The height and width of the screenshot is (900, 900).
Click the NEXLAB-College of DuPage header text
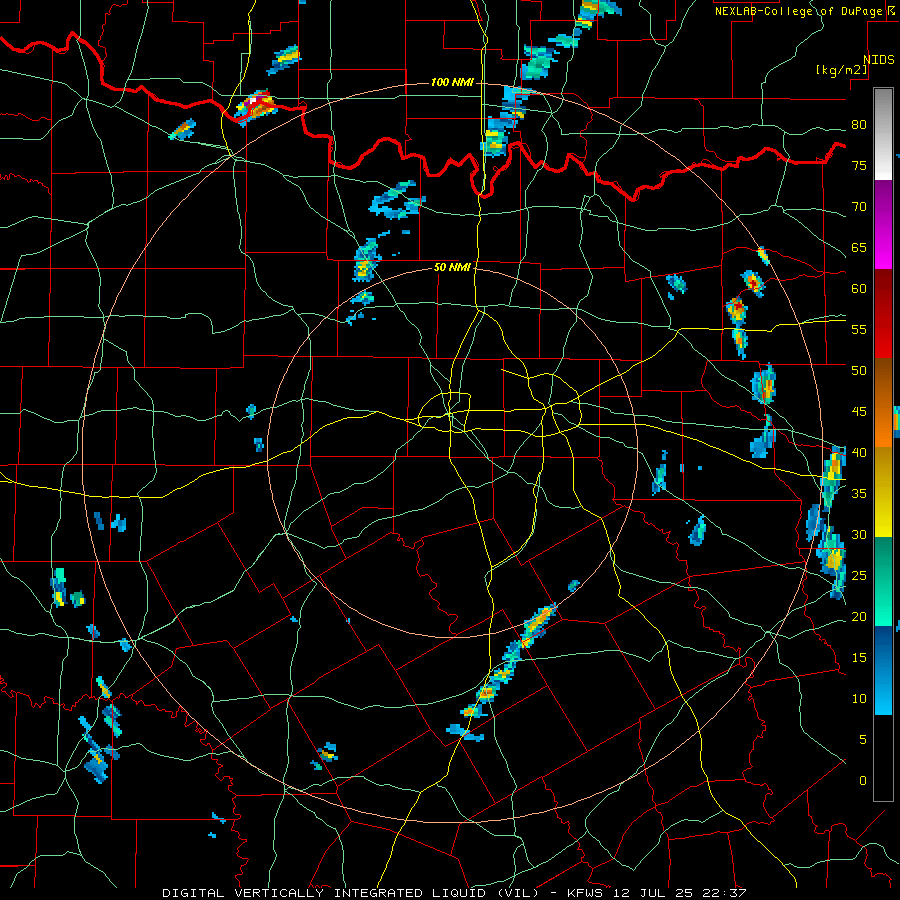coord(805,11)
